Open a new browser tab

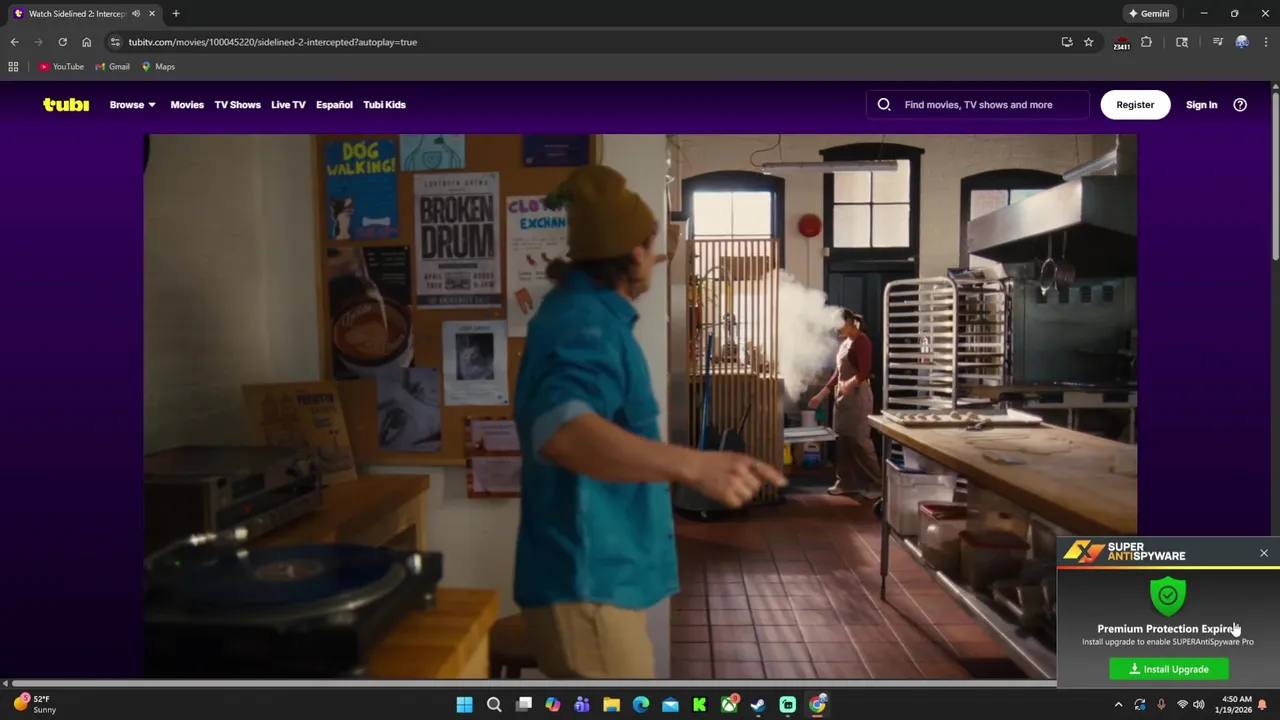tap(176, 14)
